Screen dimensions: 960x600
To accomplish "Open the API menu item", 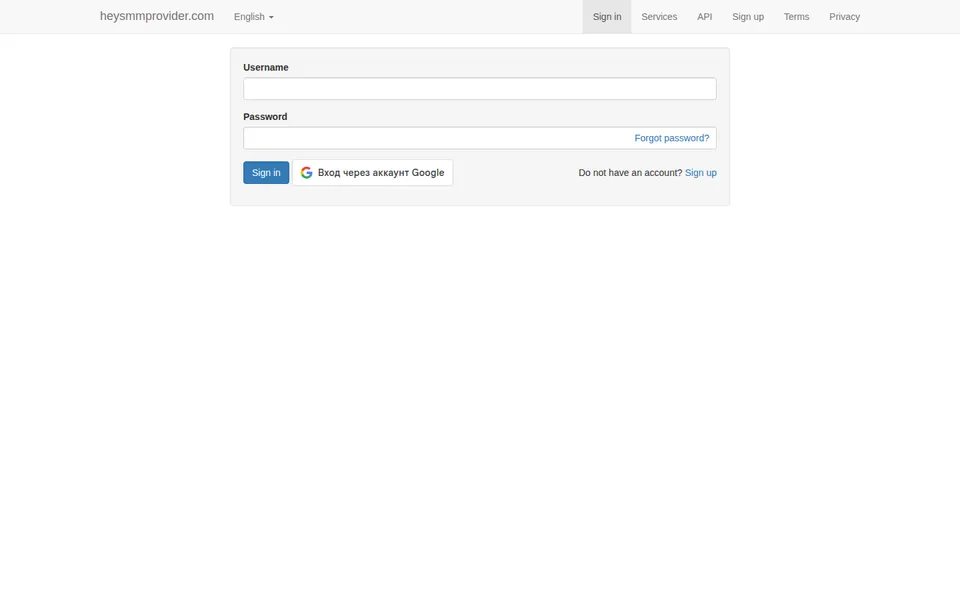I will [x=705, y=17].
